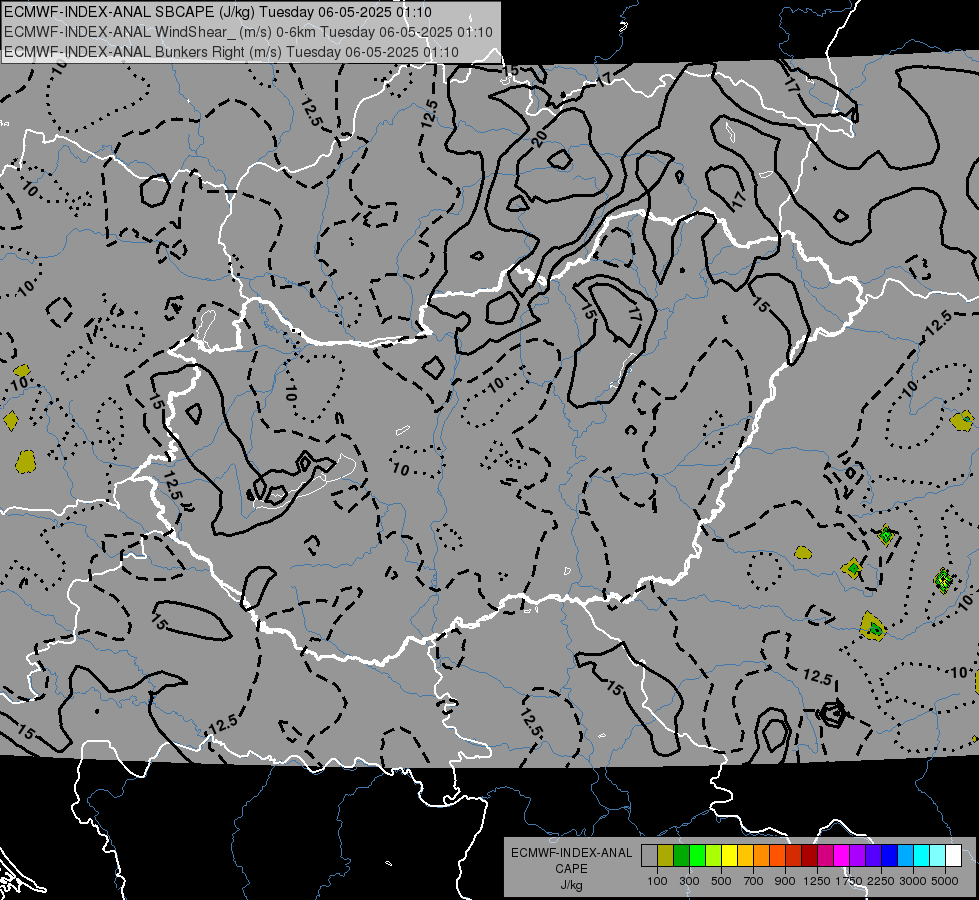Click the gray swatch in CAPE legend

[649, 856]
